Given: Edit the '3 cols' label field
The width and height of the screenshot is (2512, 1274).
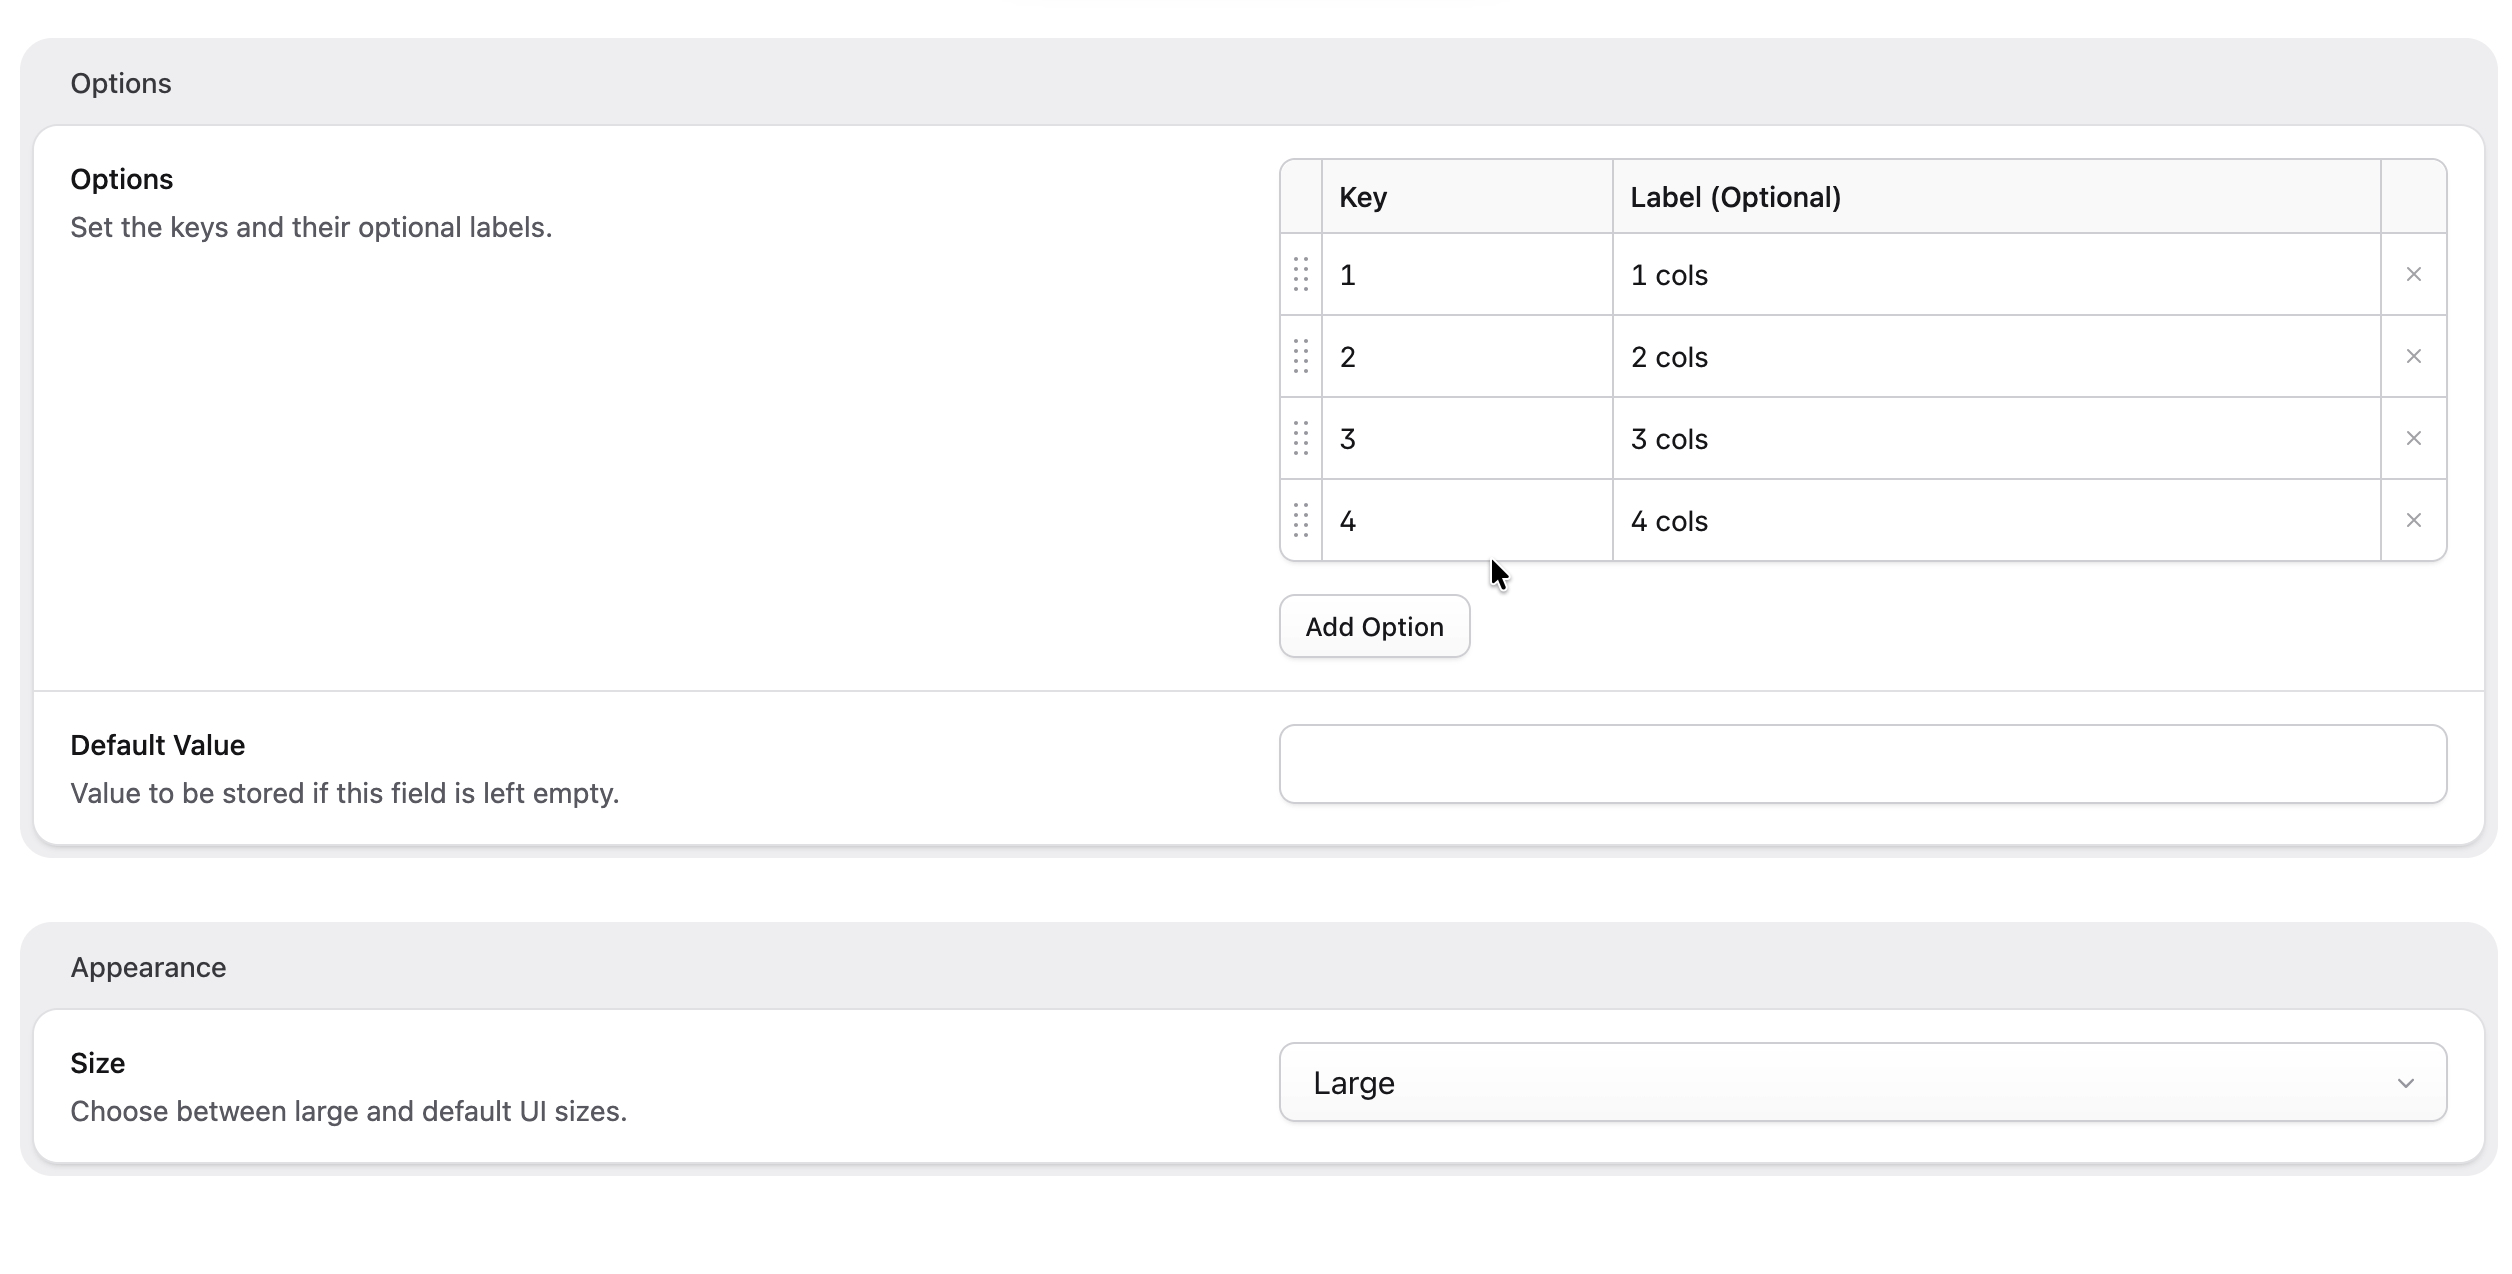Looking at the screenshot, I should tap(1995, 439).
